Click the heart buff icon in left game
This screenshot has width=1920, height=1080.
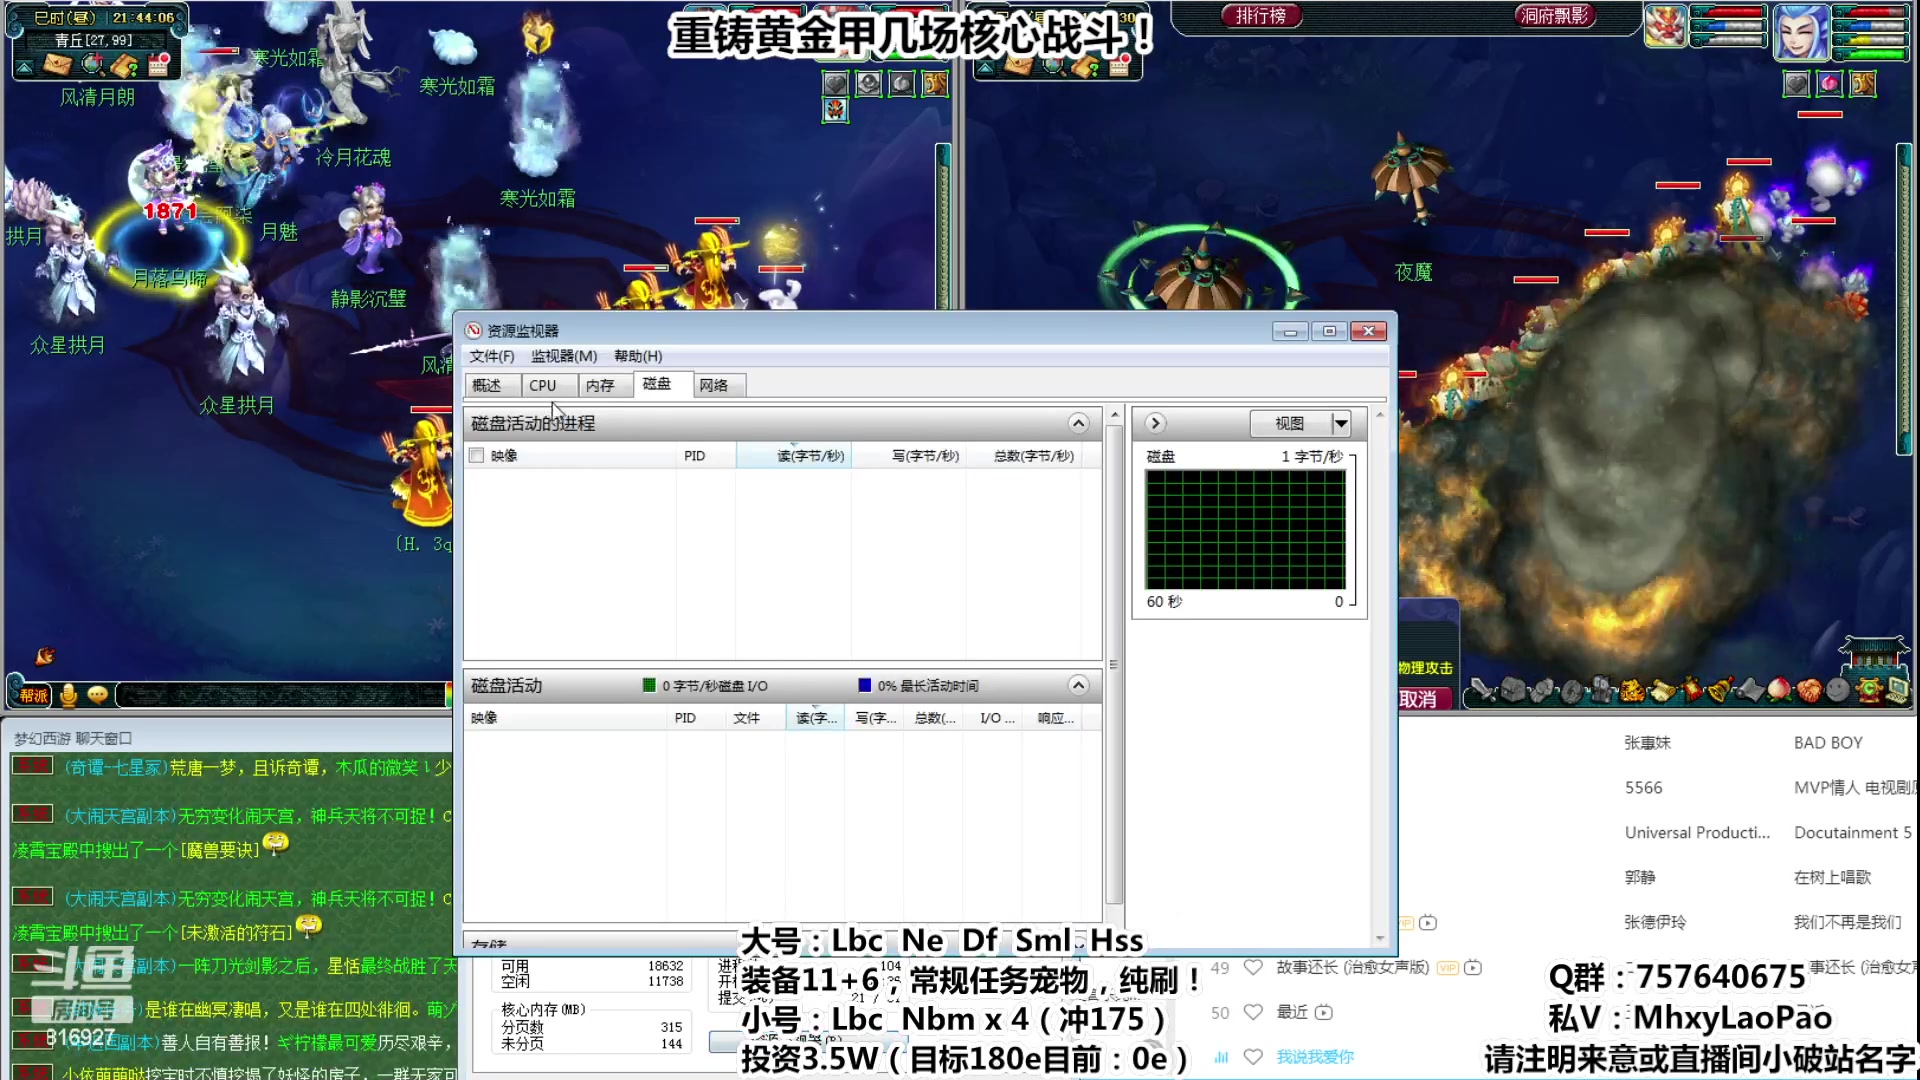coord(835,84)
